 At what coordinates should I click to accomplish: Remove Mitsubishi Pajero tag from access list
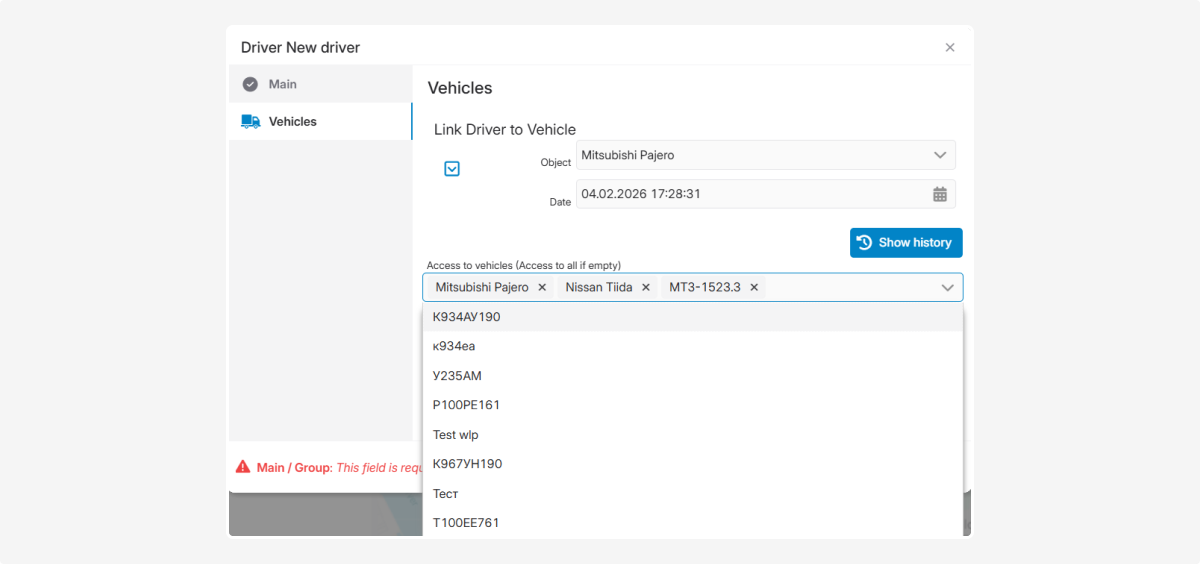pos(542,287)
